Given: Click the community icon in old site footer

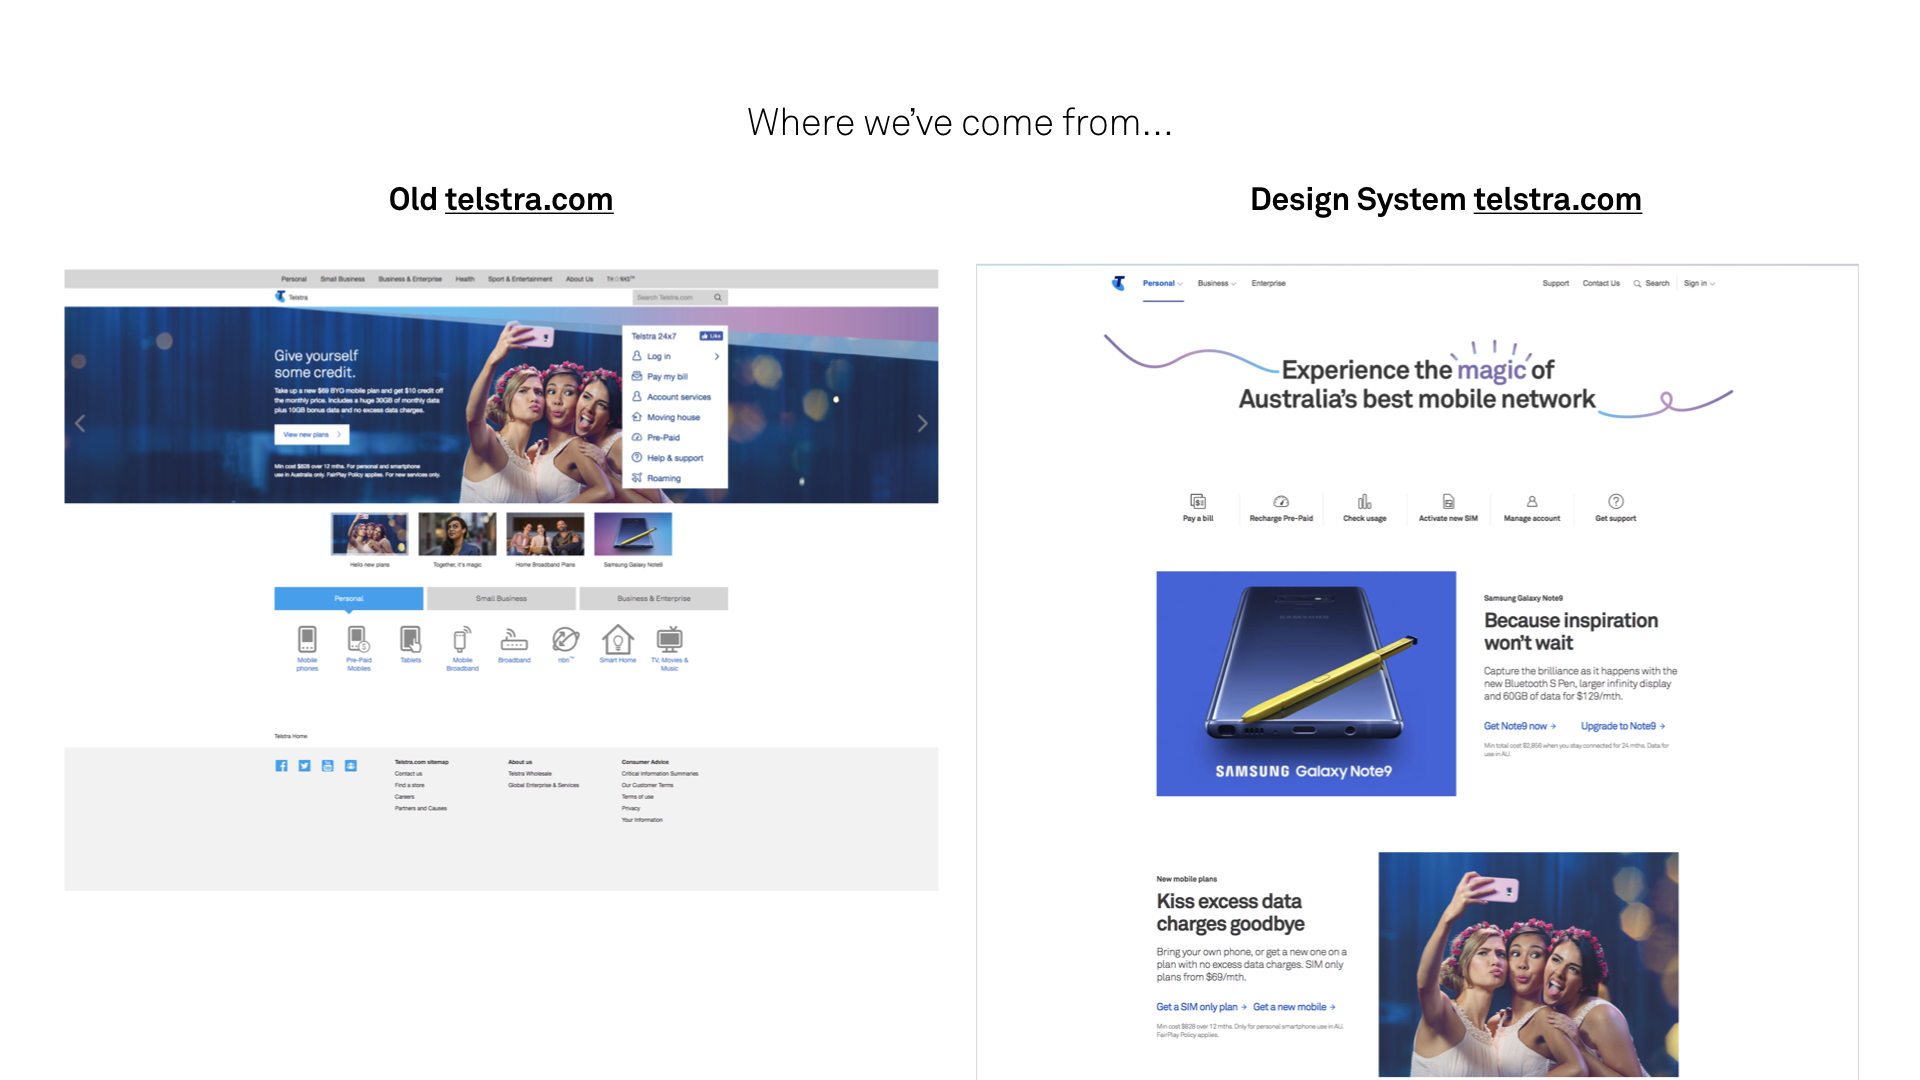Looking at the screenshot, I should (350, 766).
